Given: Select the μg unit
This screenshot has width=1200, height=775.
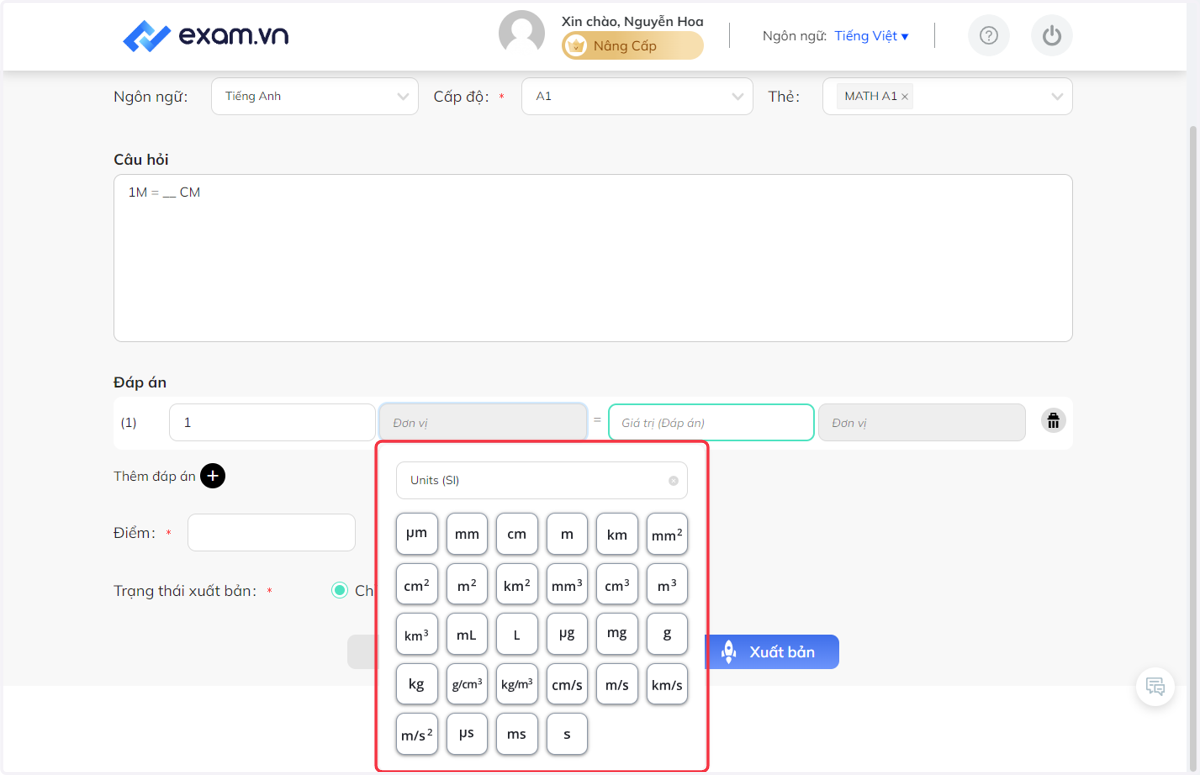Looking at the screenshot, I should (x=567, y=634).
